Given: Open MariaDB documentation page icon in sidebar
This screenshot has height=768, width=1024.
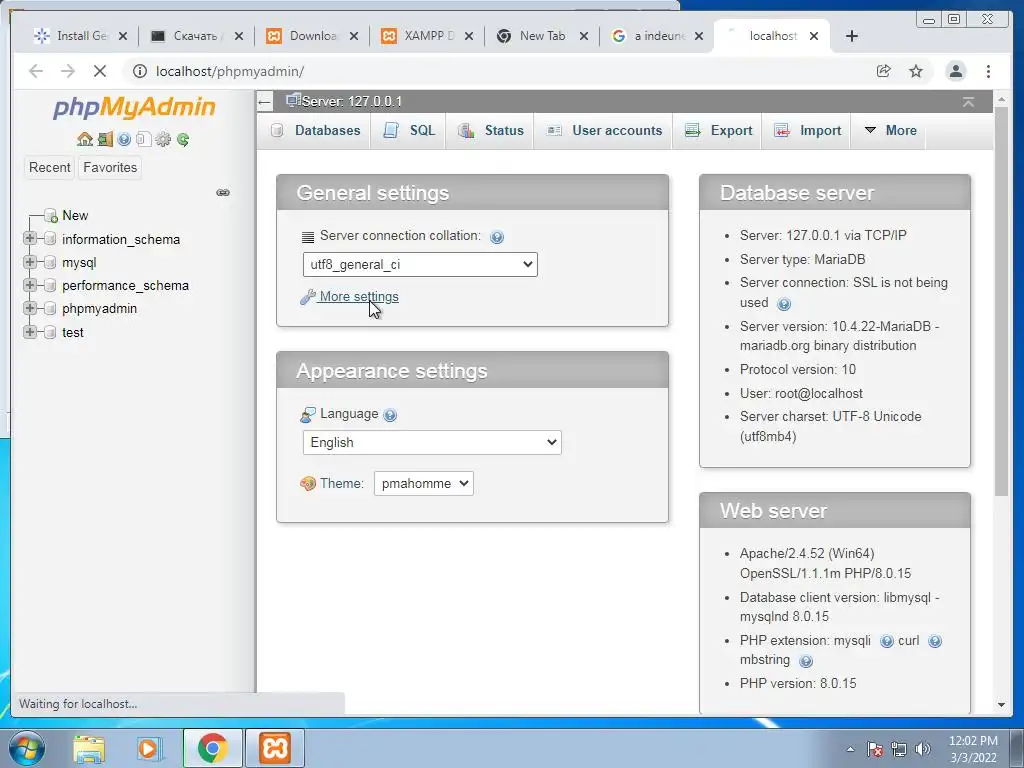Looking at the screenshot, I should pos(144,139).
